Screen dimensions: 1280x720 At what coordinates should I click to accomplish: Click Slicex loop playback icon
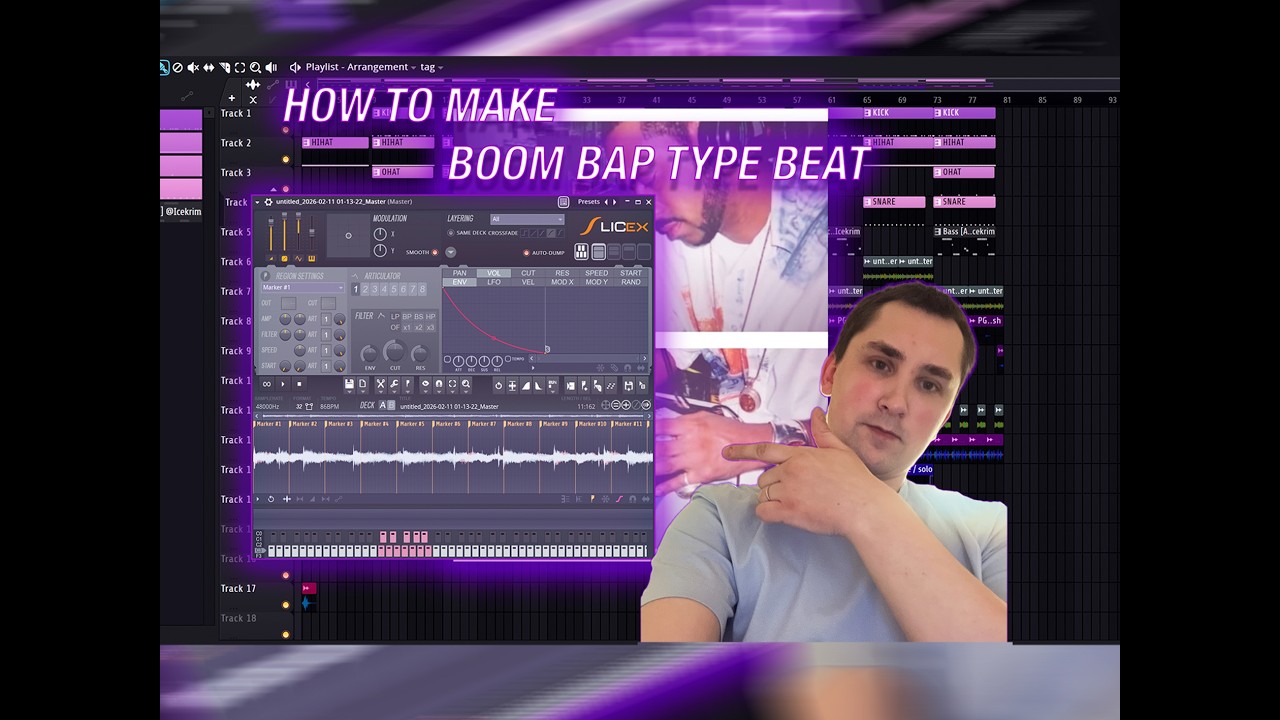coord(266,384)
